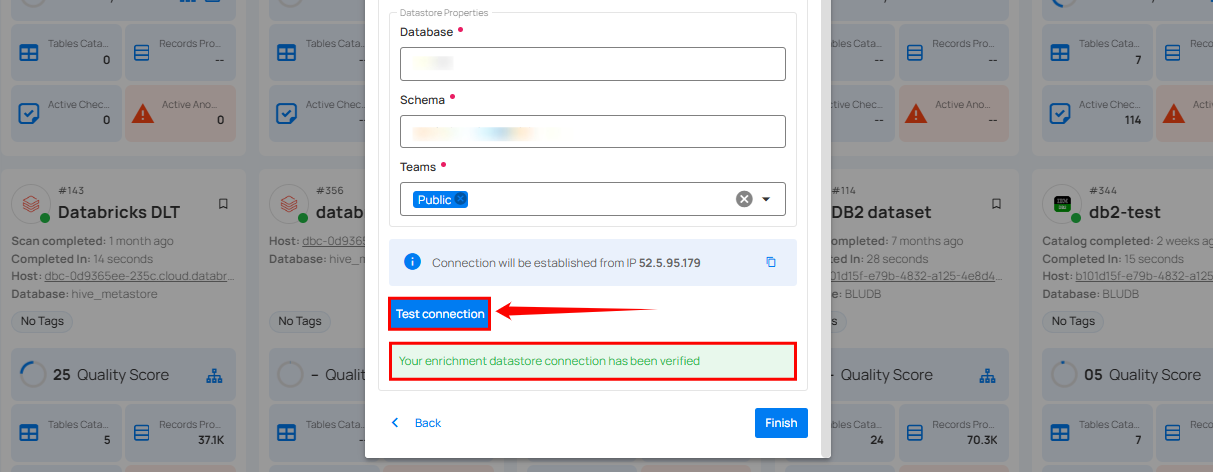
Task: Clear all selected teams with X icon
Action: [x=744, y=199]
